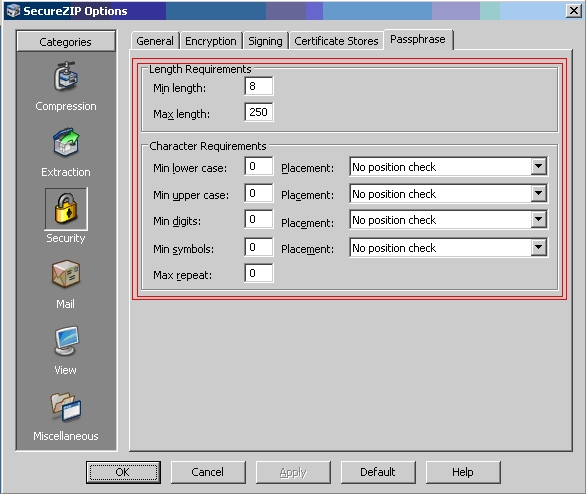The image size is (586, 494).
Task: Click the Min upper case field
Action: [259, 193]
